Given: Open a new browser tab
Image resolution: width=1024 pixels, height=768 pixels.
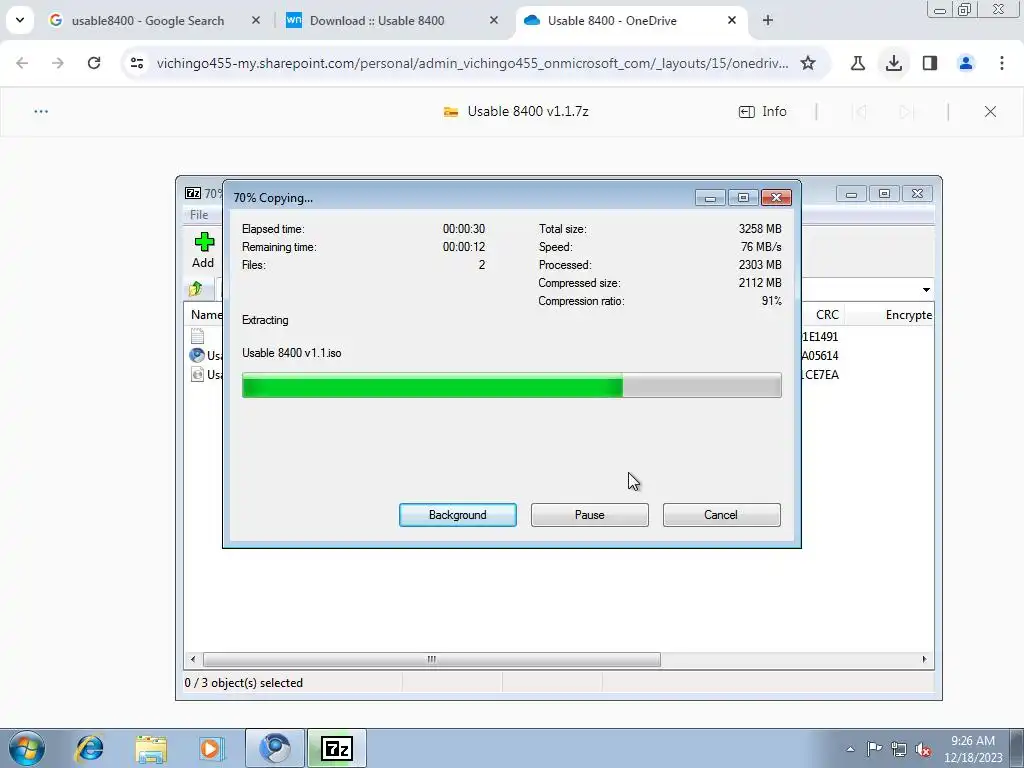Looking at the screenshot, I should click(x=768, y=20).
